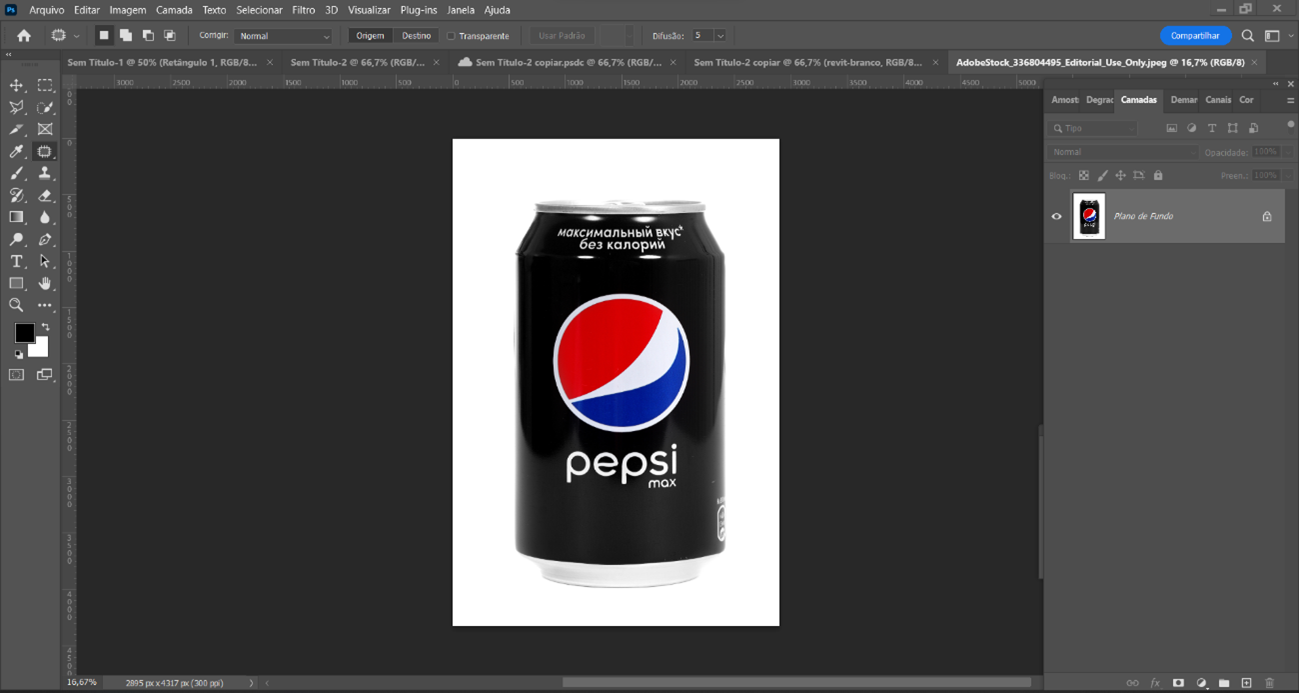1299x693 pixels.
Task: Select the Dodge tool
Action: pos(17,240)
